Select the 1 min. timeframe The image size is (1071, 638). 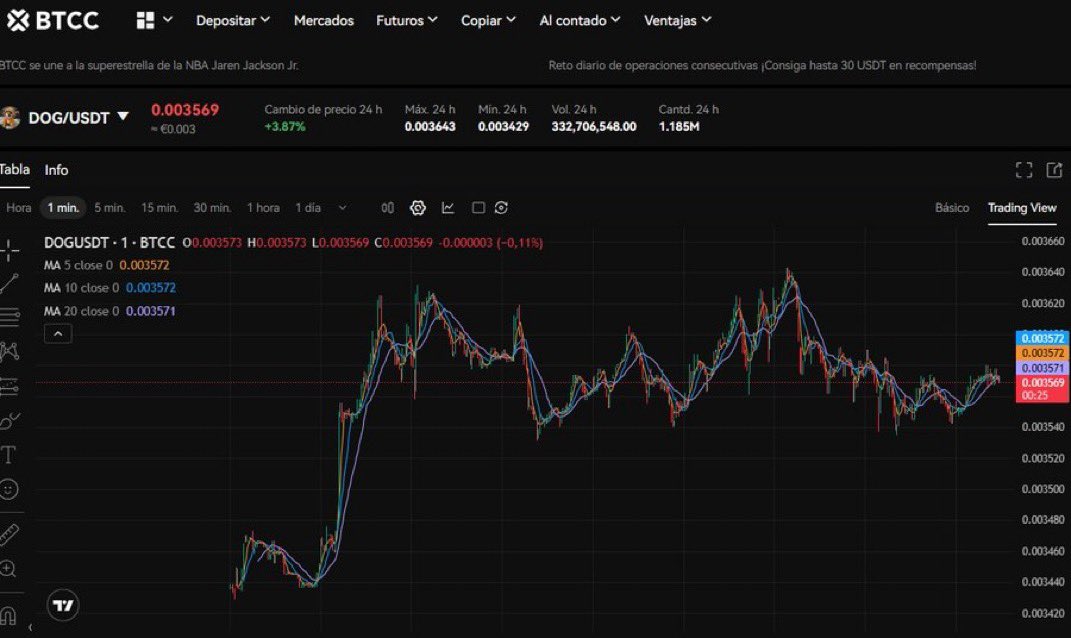point(63,208)
